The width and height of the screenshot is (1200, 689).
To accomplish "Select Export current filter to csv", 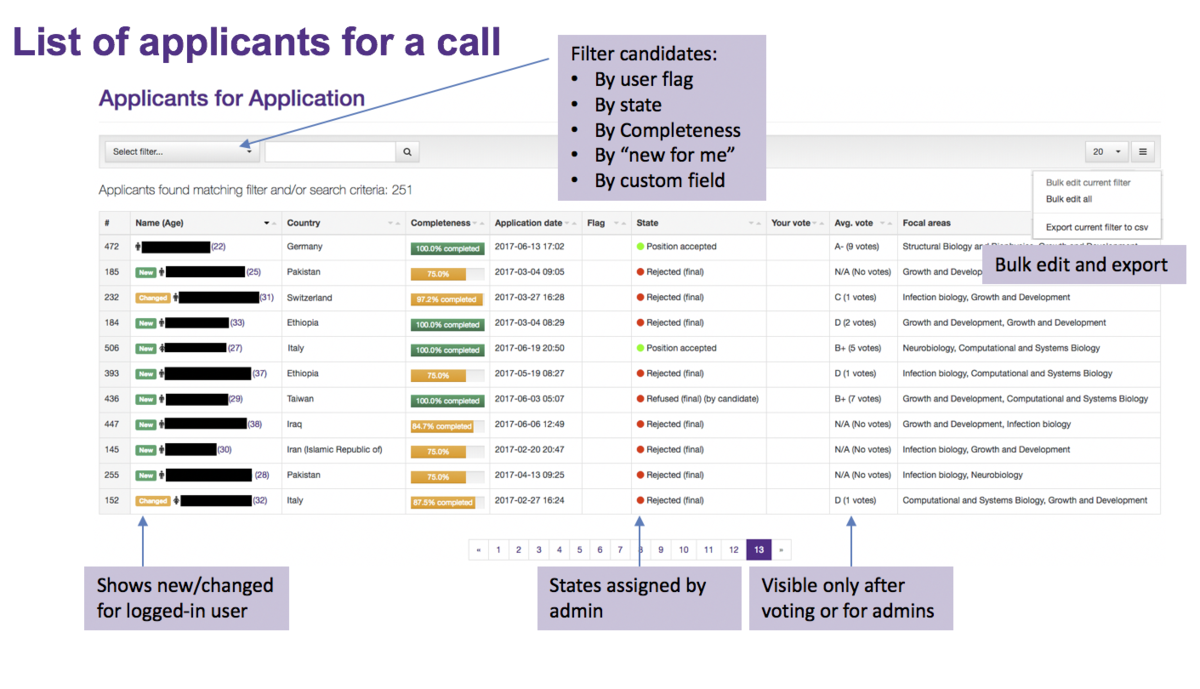I will click(1096, 228).
